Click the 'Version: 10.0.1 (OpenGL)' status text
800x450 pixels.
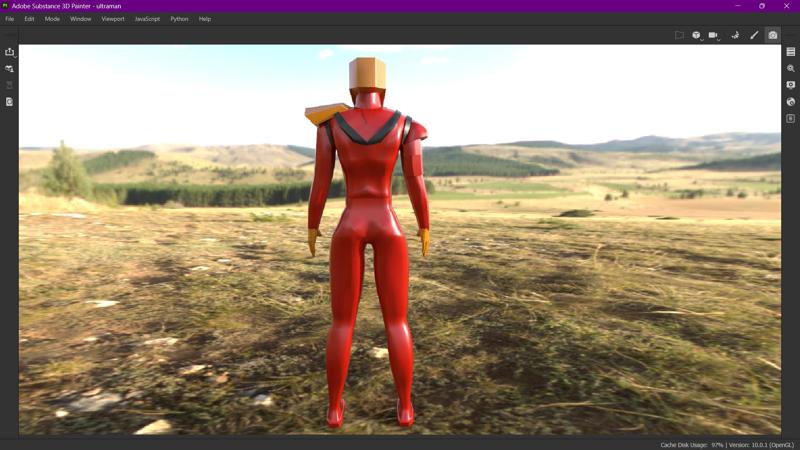[761, 445]
